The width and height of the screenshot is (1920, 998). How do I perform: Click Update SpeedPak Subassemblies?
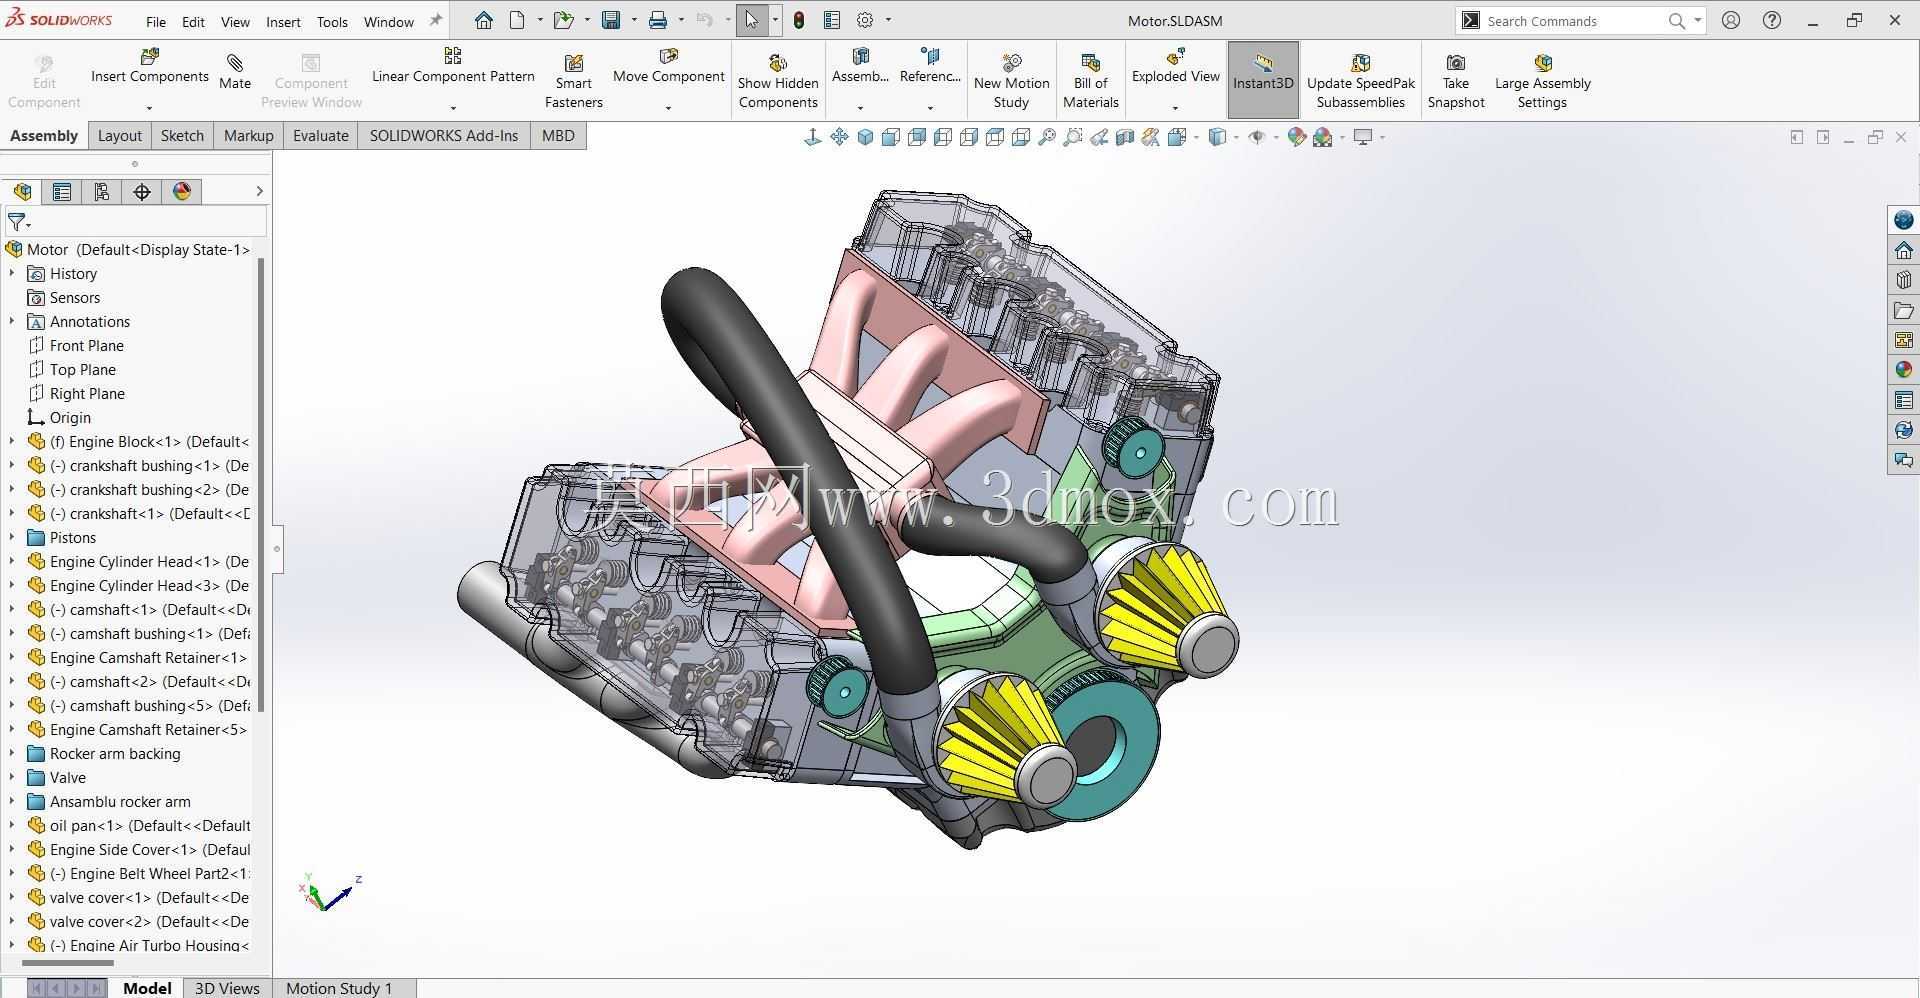point(1361,81)
